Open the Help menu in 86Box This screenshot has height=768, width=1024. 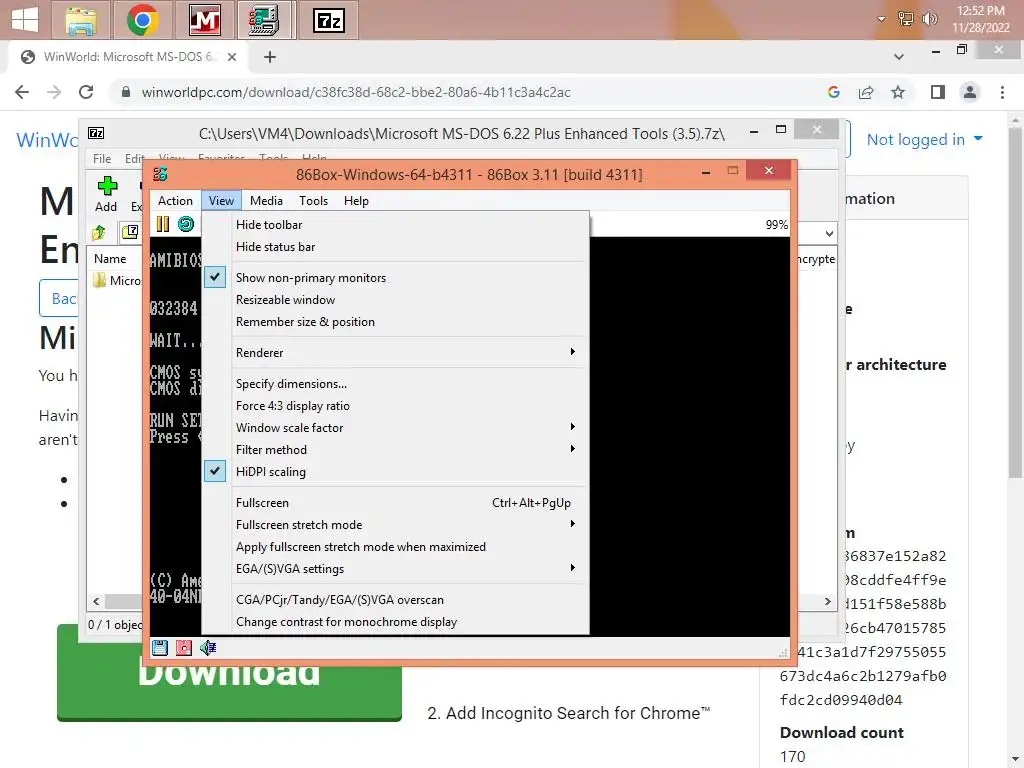356,200
